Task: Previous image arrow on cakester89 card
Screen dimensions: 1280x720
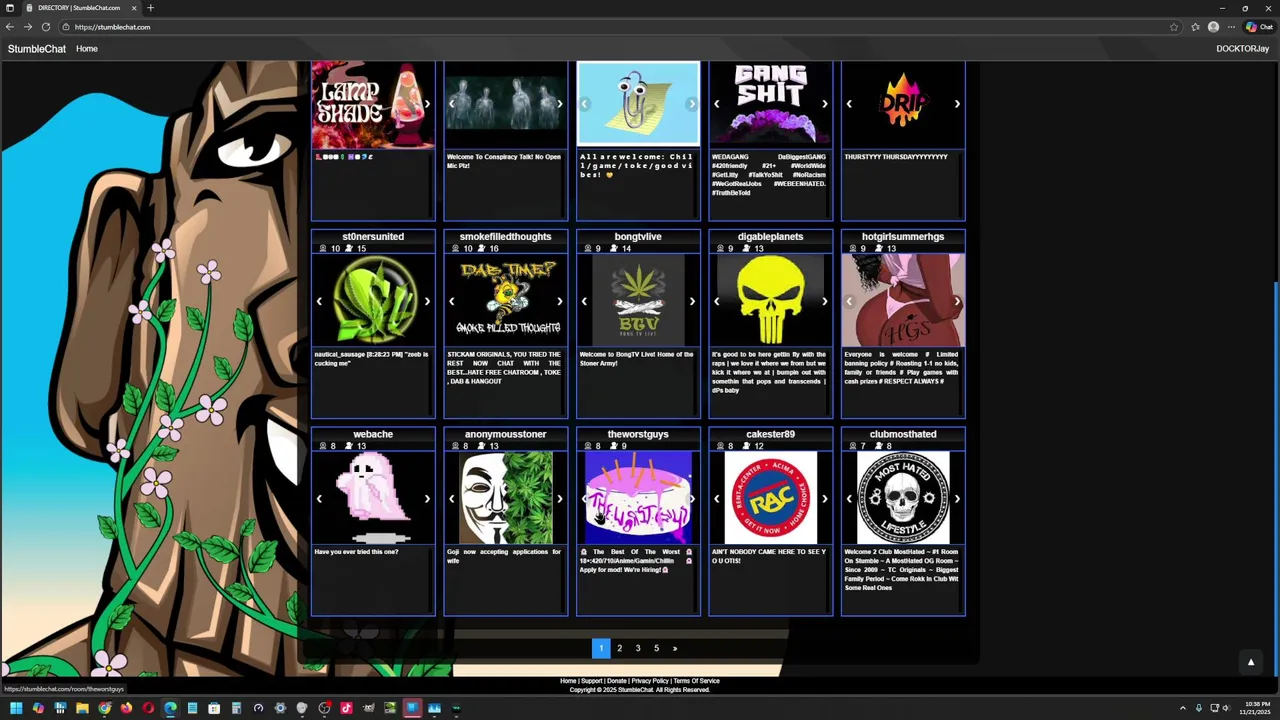Action: click(x=716, y=499)
